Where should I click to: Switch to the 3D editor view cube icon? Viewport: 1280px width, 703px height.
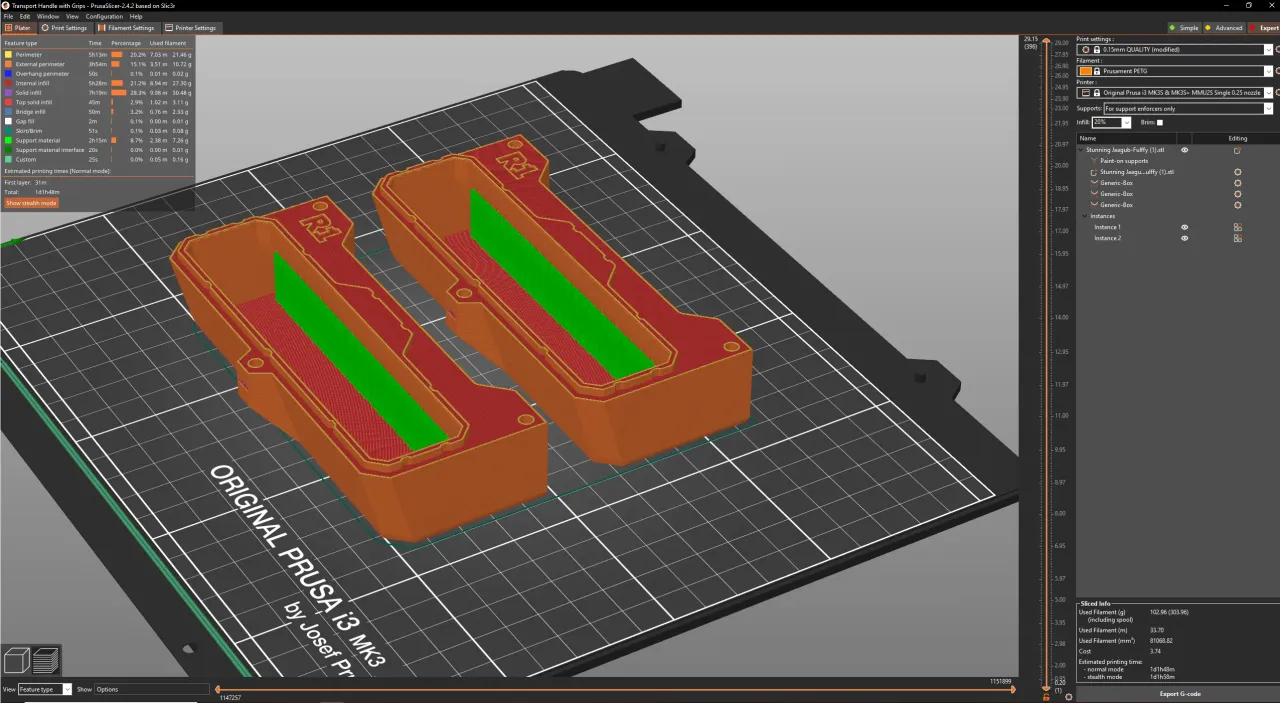[x=17, y=660]
